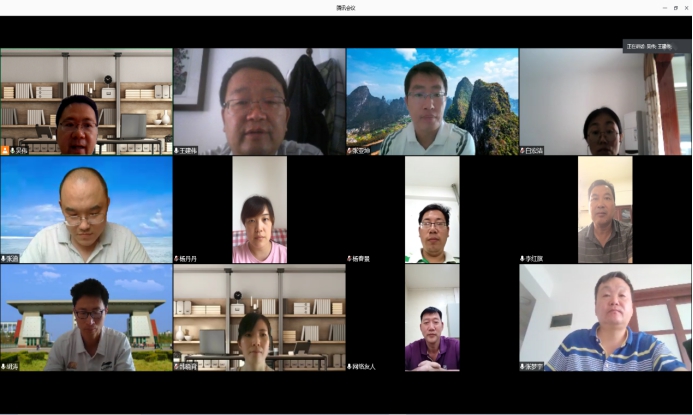Select the man in striped polo's video
The height and width of the screenshot is (415, 693).
[x=605, y=316]
